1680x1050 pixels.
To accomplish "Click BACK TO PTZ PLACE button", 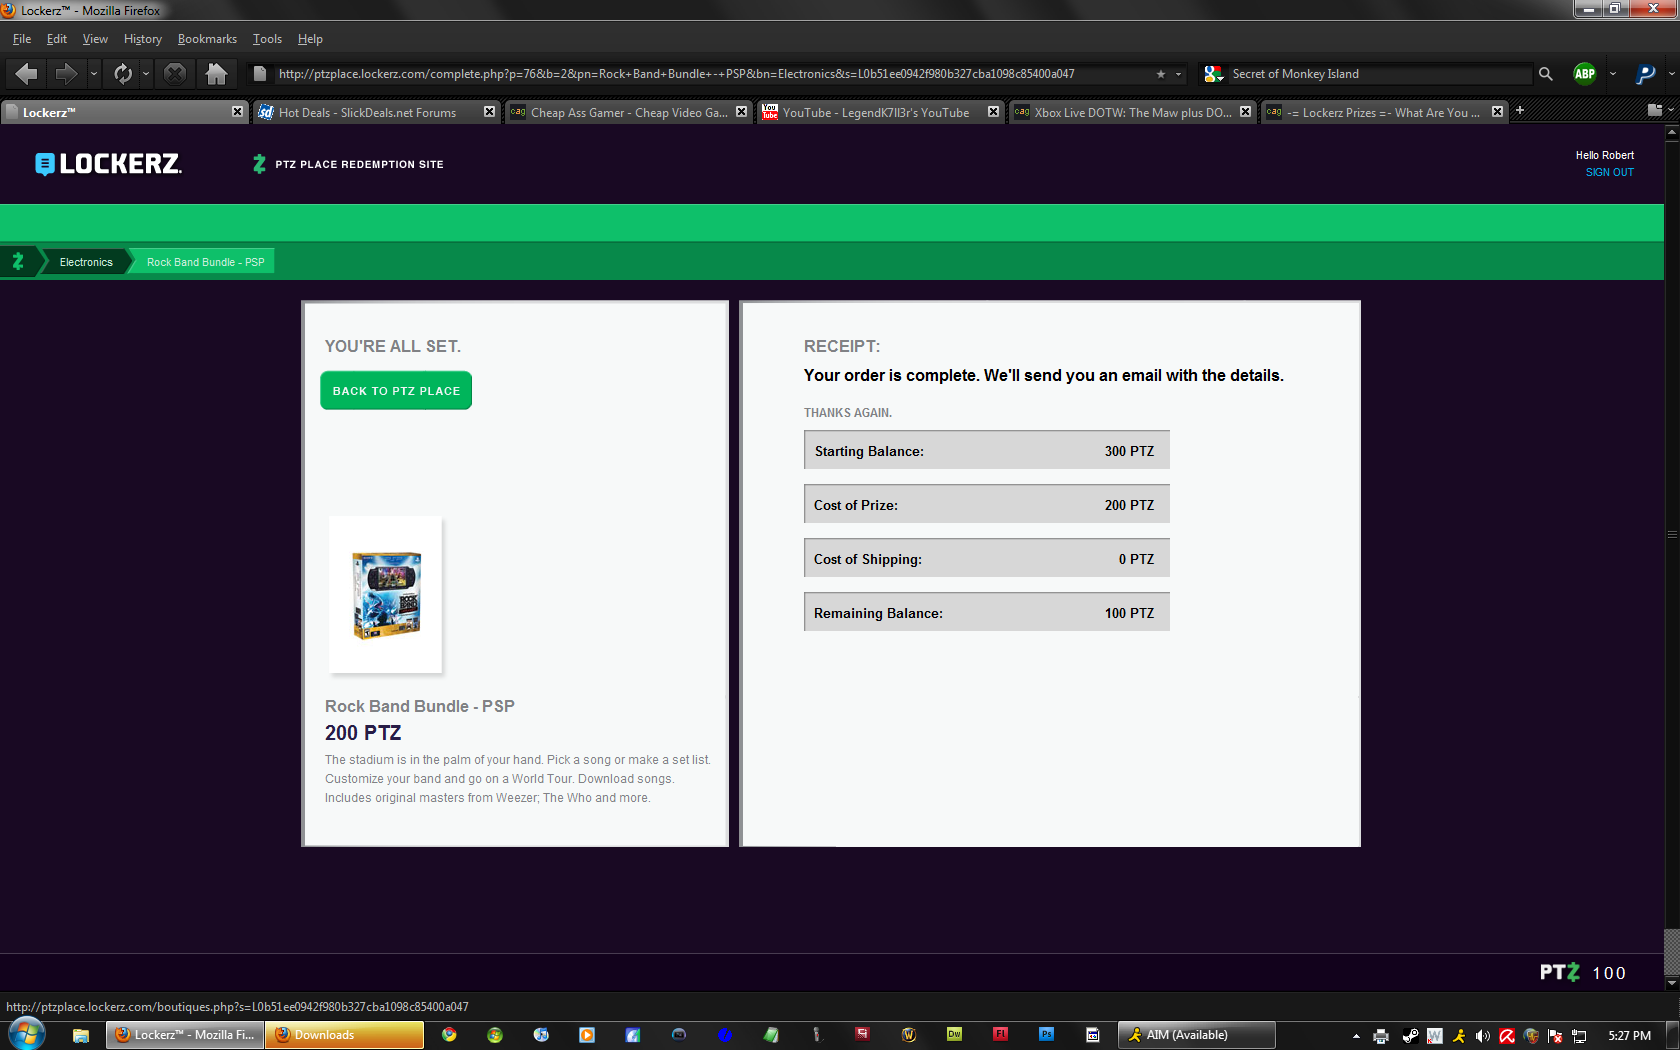I will pyautogui.click(x=396, y=391).
